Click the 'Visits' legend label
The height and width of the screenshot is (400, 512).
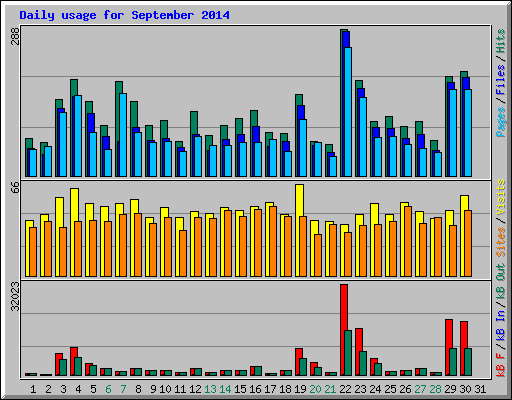coord(501,197)
